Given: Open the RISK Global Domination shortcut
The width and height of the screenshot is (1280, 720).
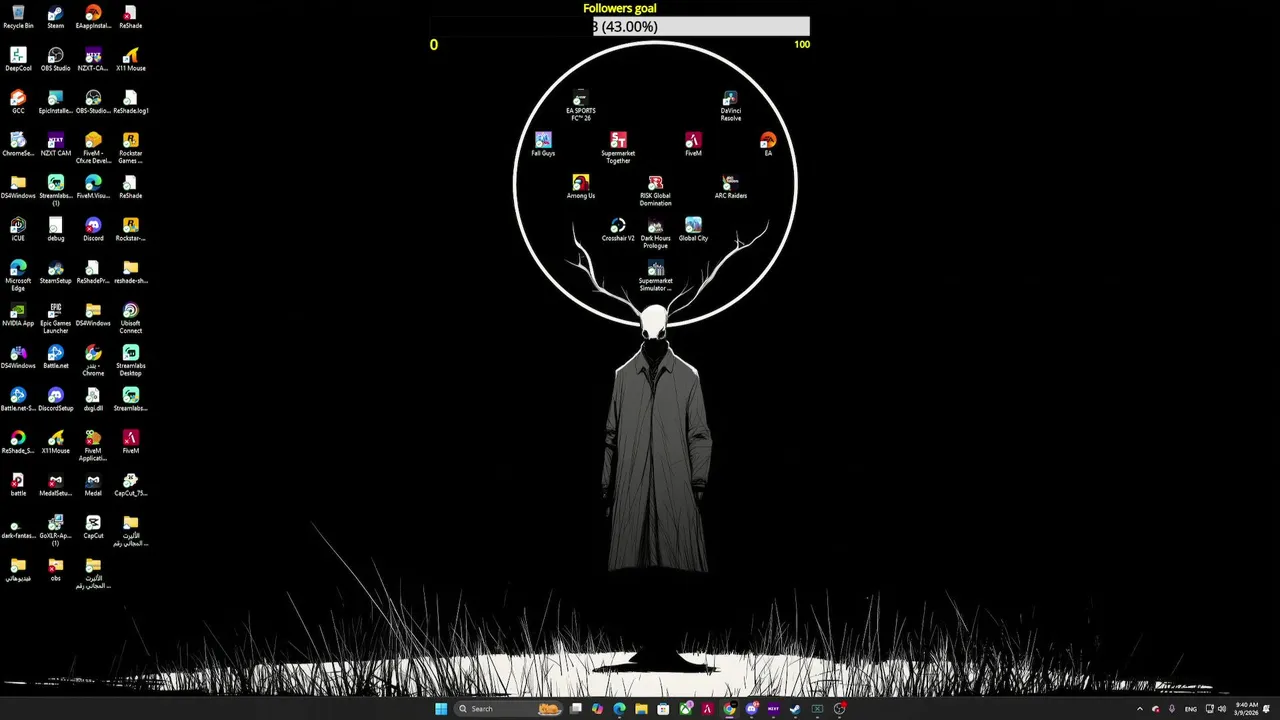Looking at the screenshot, I should [x=656, y=190].
